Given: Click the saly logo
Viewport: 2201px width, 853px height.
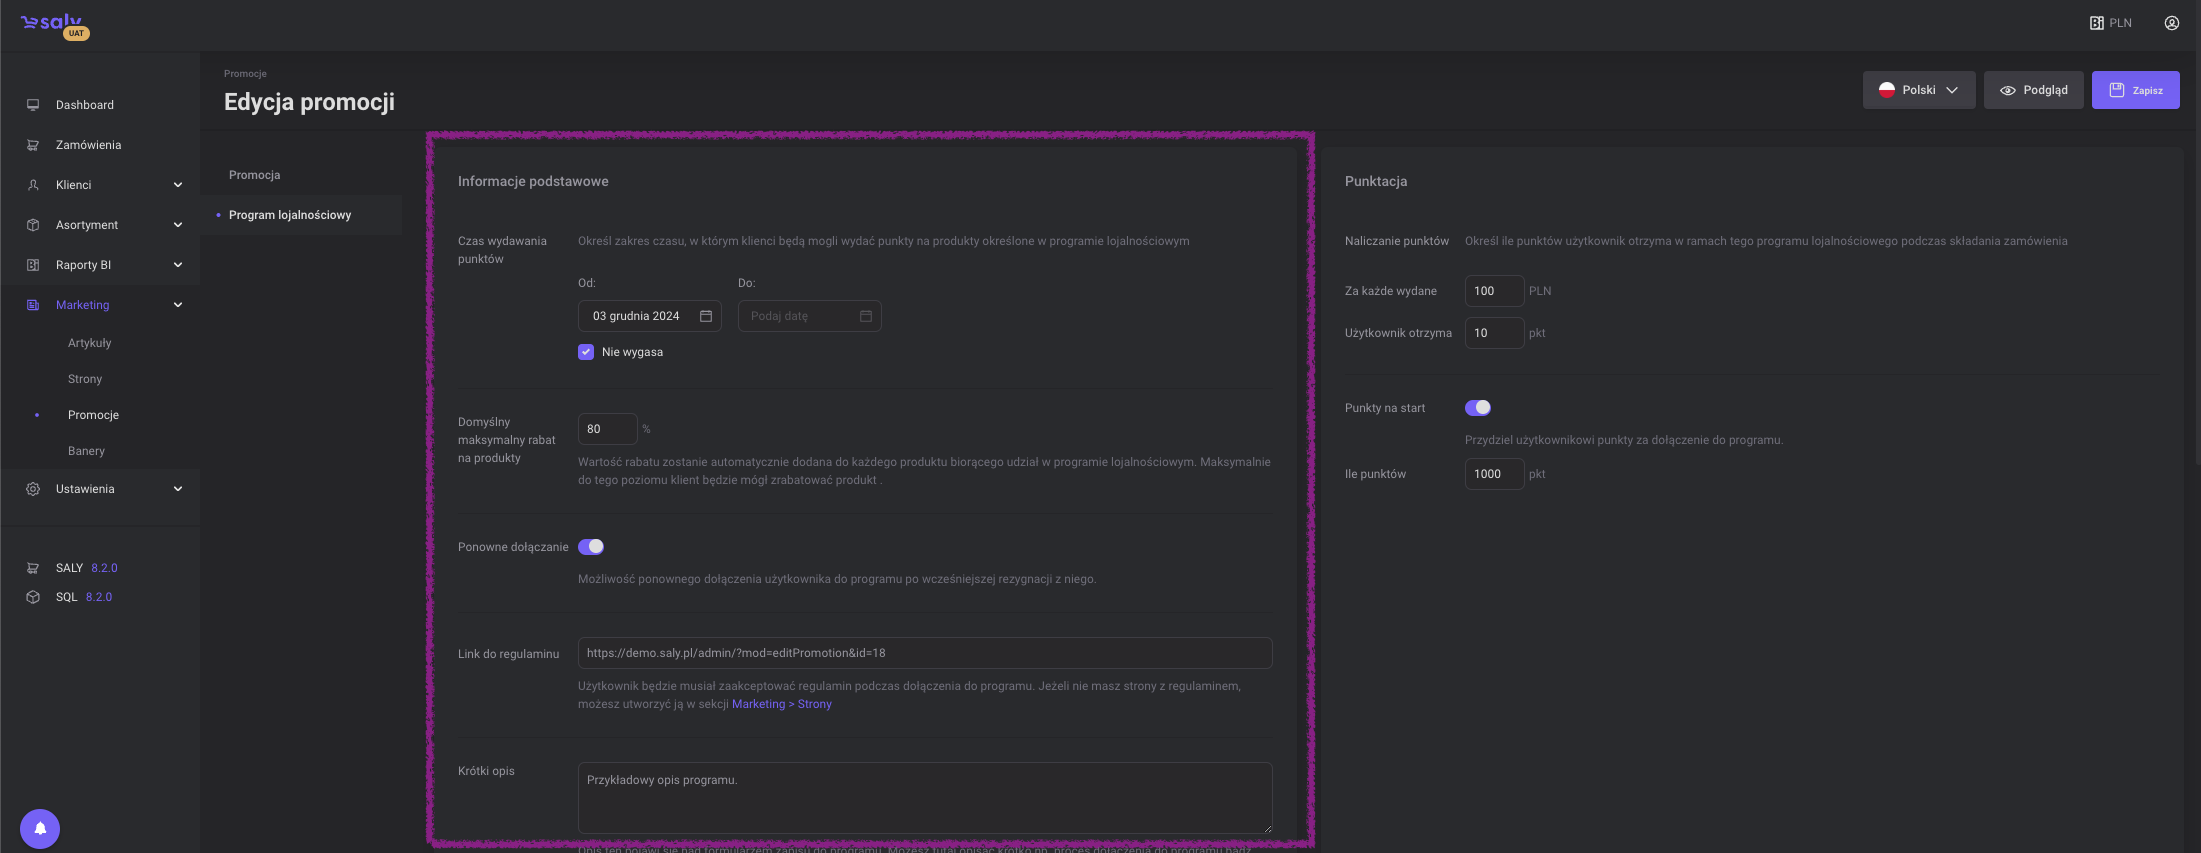Looking at the screenshot, I should pos(52,24).
